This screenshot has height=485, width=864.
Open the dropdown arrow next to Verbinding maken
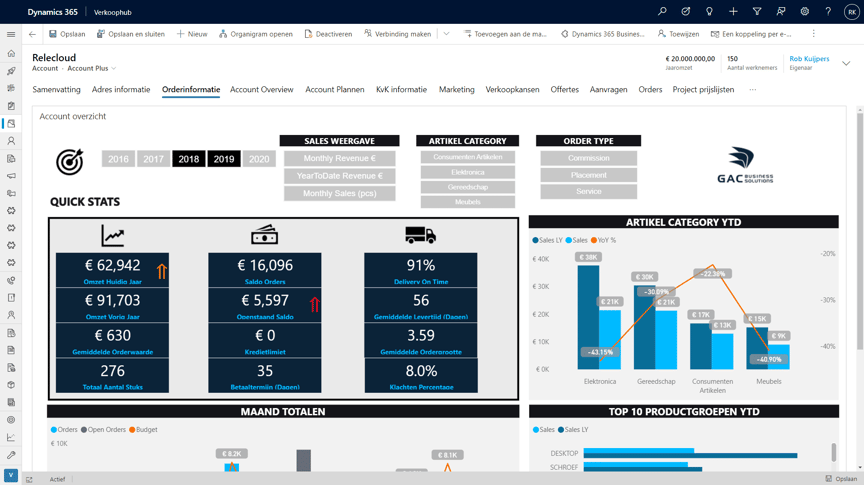point(446,34)
